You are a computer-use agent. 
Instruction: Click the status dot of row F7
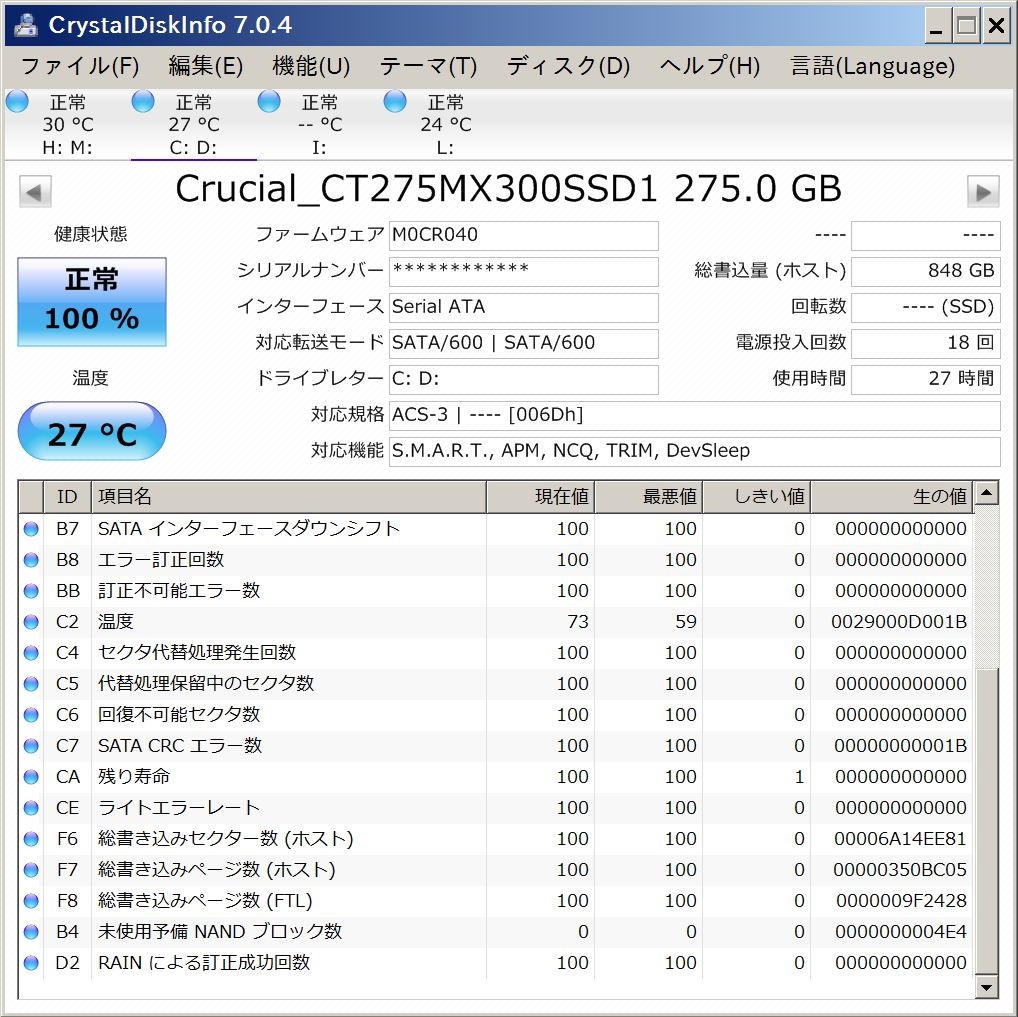point(31,870)
